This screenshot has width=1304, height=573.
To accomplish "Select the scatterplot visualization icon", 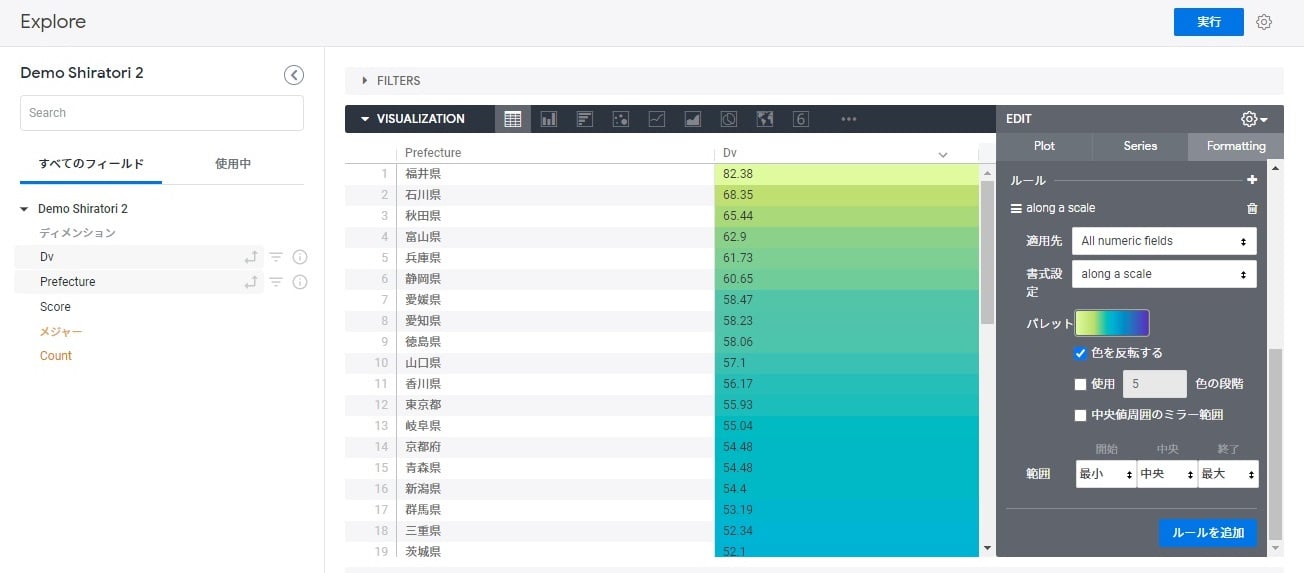I will [620, 119].
